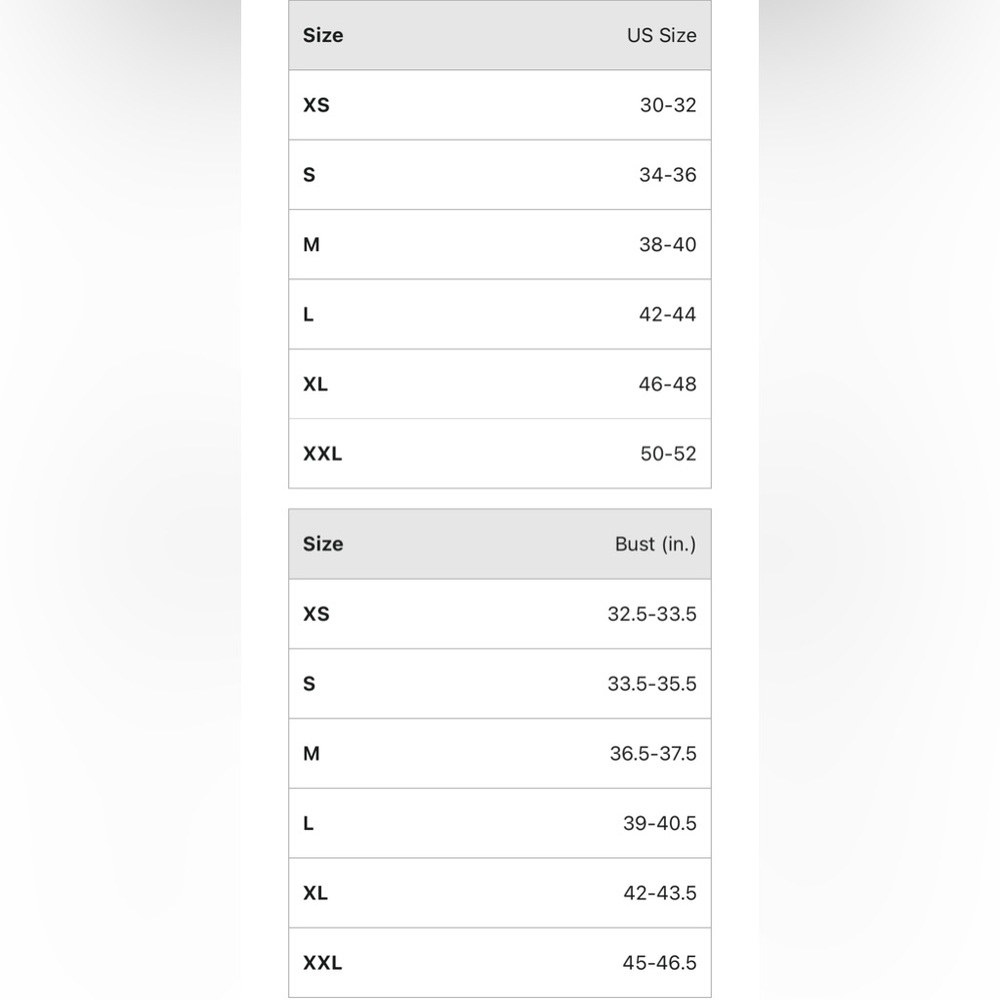Click the M bust row 36.5-37.5
Screen dimensions: 1000x1000
point(499,753)
